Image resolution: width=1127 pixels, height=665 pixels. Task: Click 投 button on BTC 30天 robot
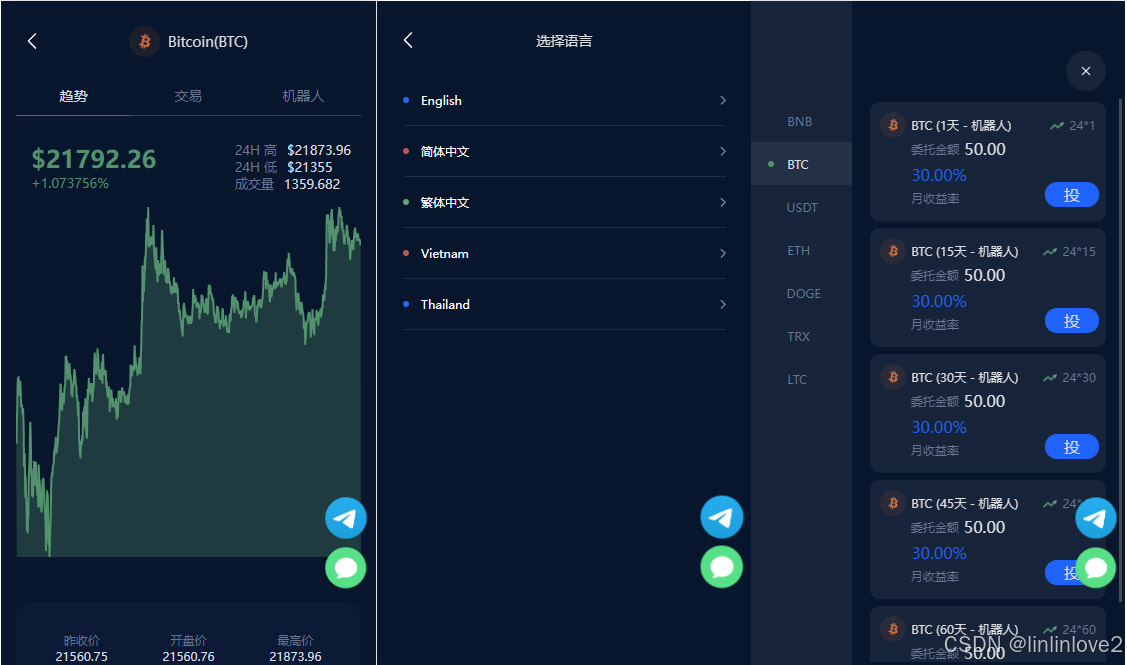click(x=1071, y=446)
